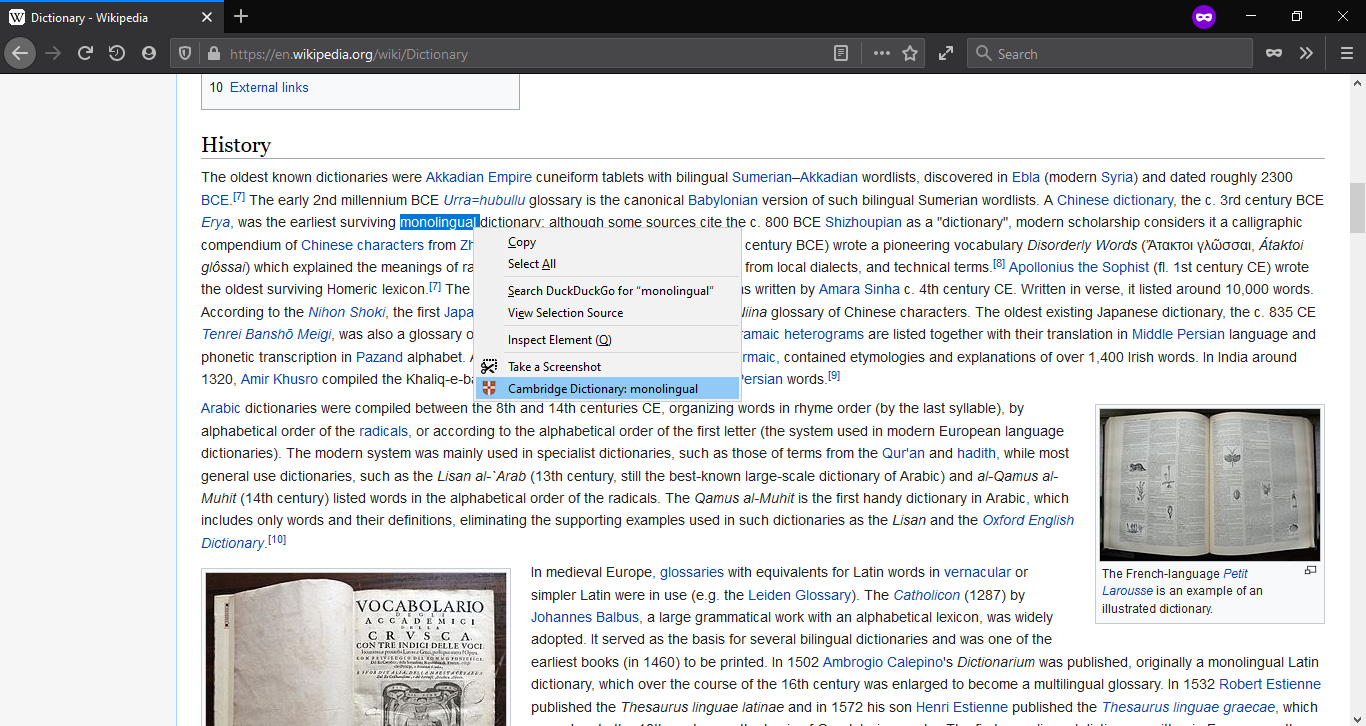1366x726 pixels.
Task: Click the Nihon Shoki link
Action: (x=346, y=312)
